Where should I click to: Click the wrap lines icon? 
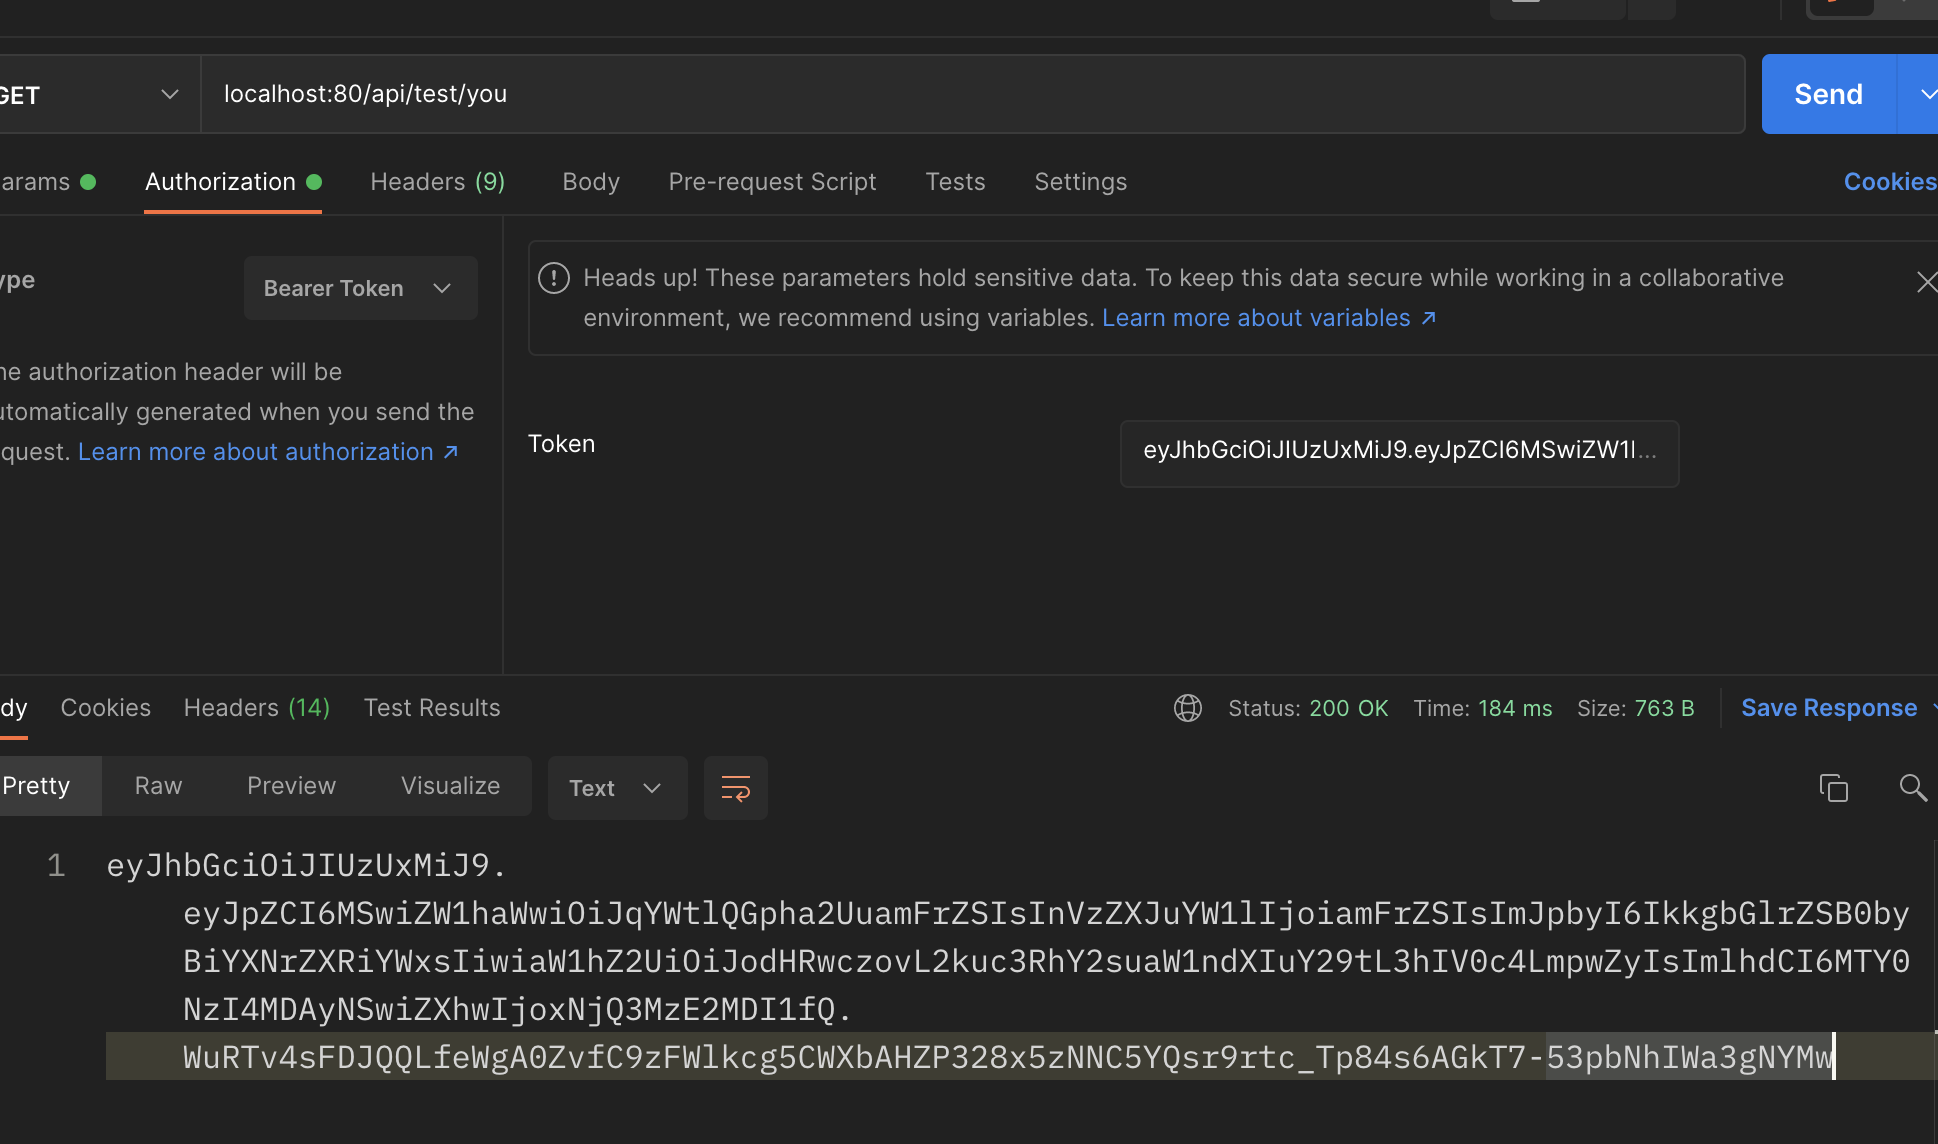pyautogui.click(x=735, y=788)
